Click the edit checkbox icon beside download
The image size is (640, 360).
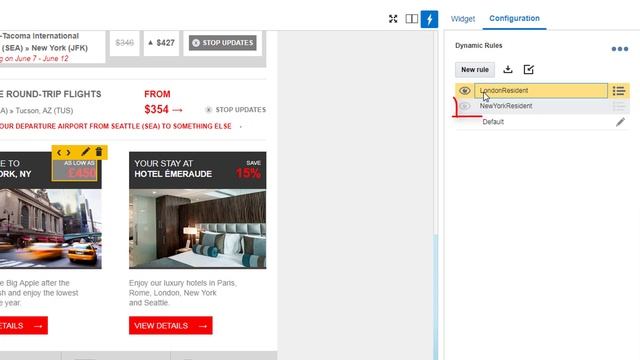[529, 69]
